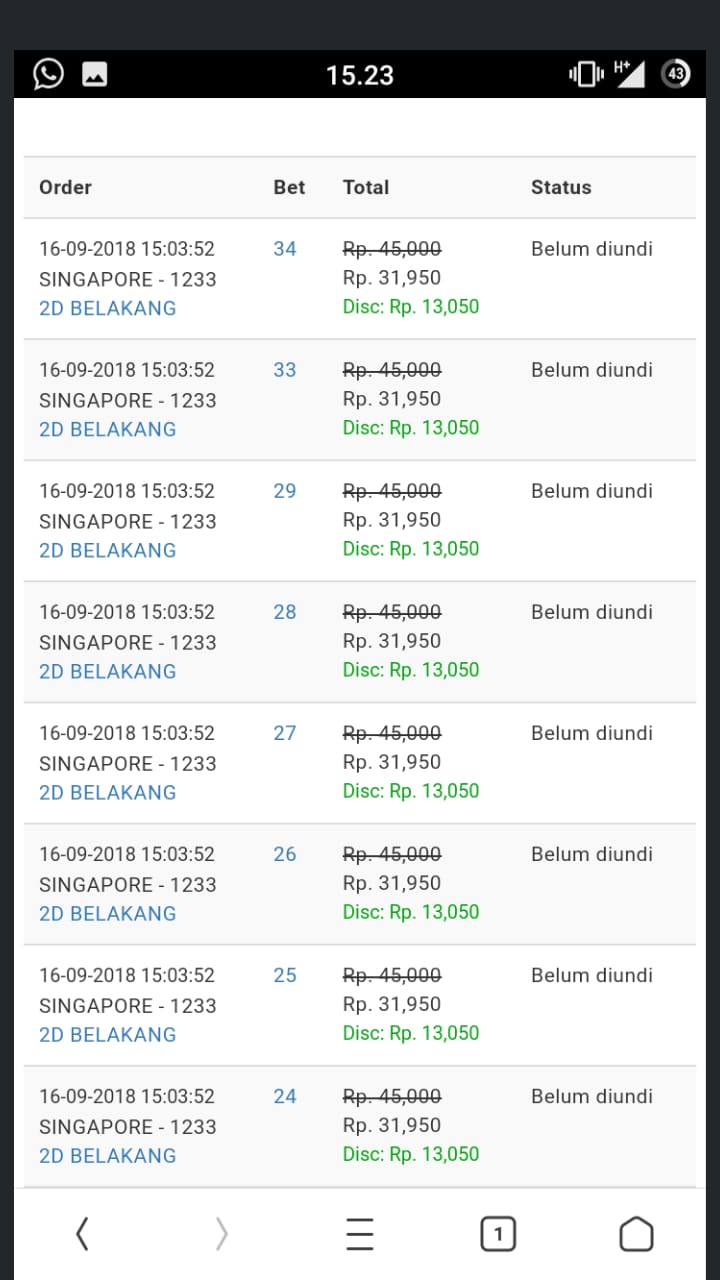
Task: Click the Order column header
Action: click(x=65, y=187)
